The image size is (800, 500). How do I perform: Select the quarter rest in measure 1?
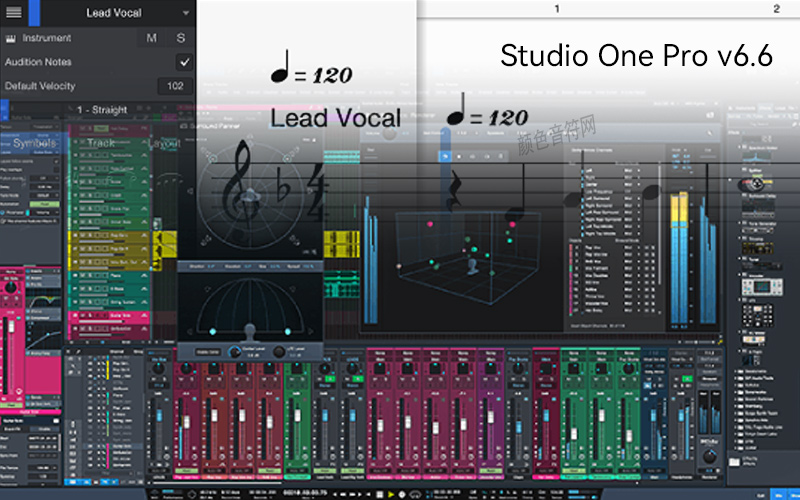tap(453, 190)
